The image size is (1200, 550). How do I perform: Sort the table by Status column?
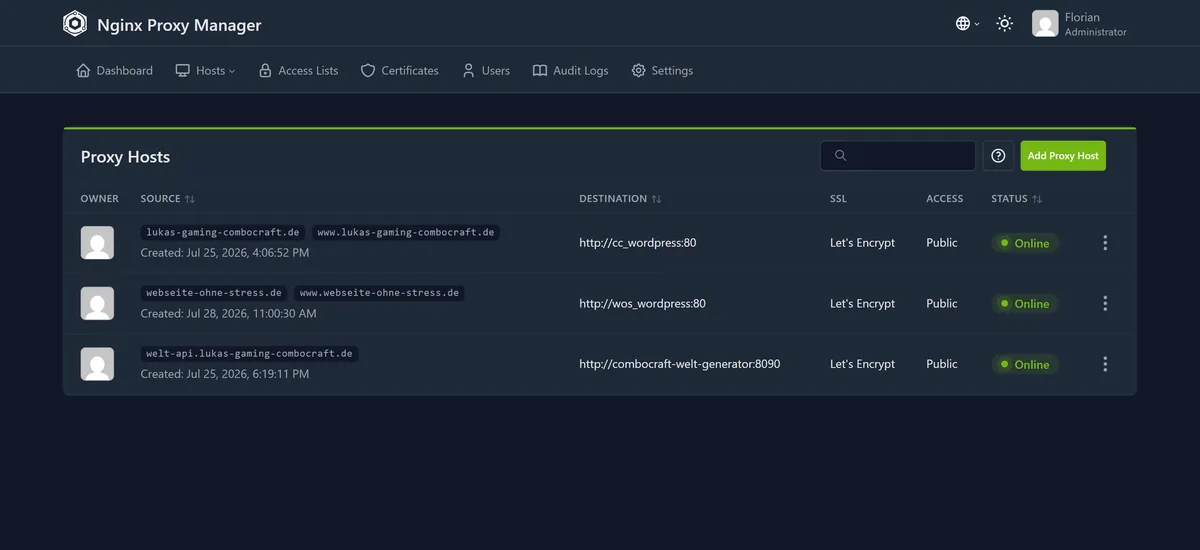coord(1017,199)
